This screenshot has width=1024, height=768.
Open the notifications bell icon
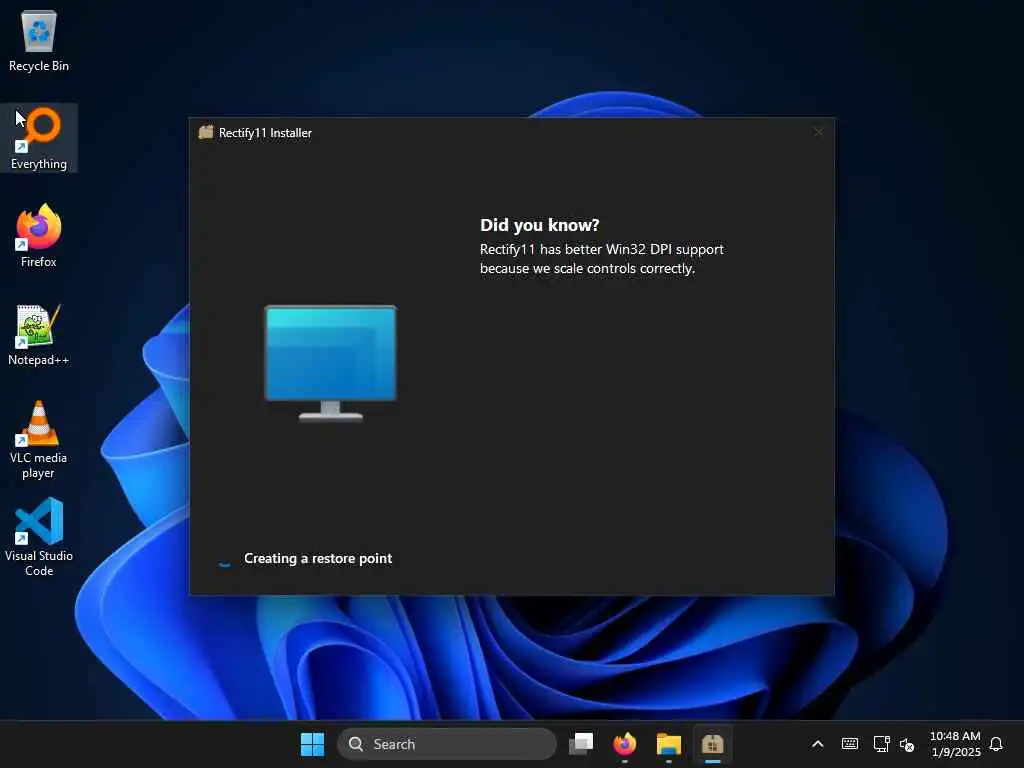996,744
